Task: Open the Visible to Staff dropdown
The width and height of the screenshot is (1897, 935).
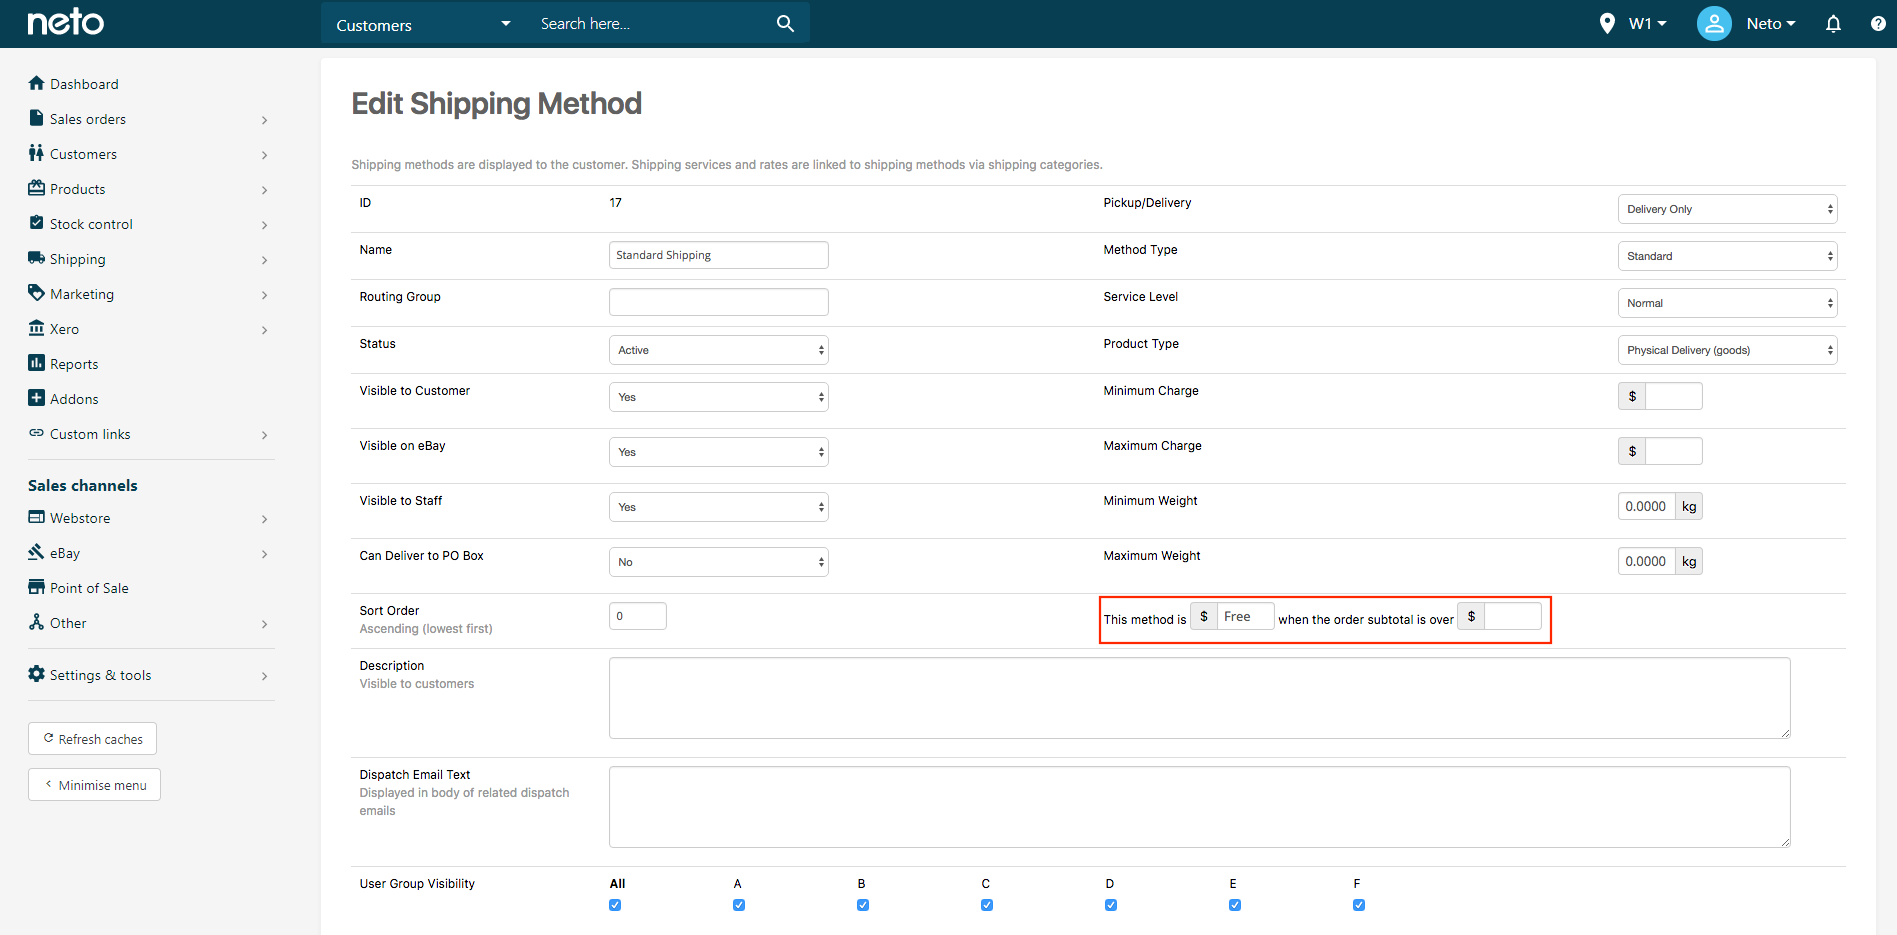Action: pos(719,507)
